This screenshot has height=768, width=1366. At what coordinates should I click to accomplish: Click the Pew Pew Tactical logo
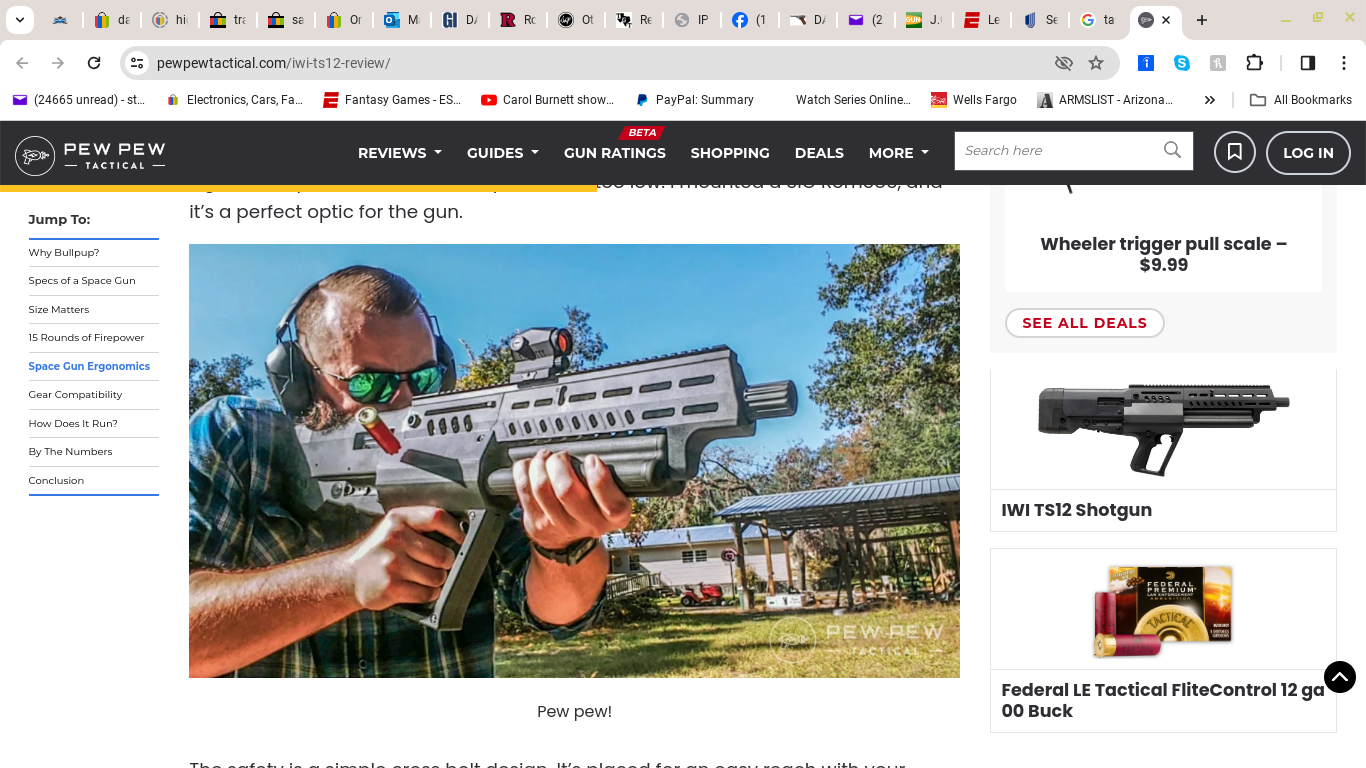[x=90, y=155]
